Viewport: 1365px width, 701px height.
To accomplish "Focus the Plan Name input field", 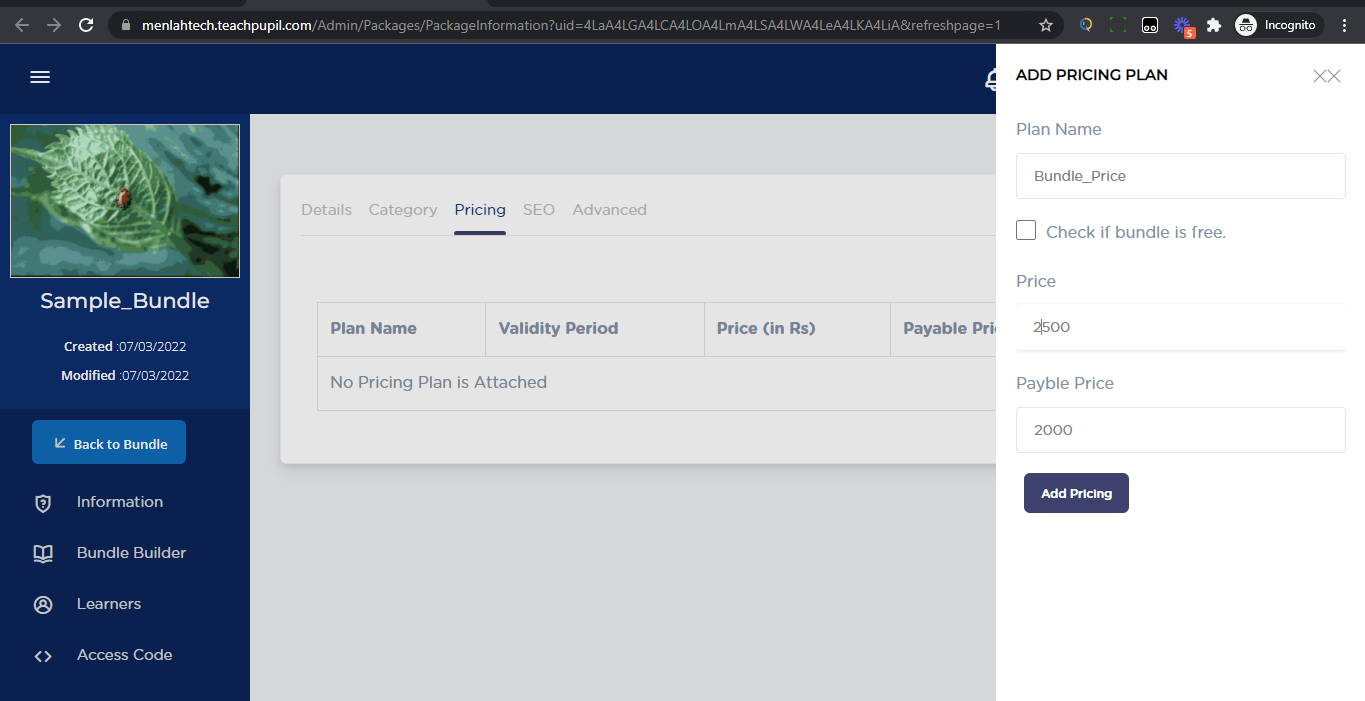I will (x=1180, y=176).
